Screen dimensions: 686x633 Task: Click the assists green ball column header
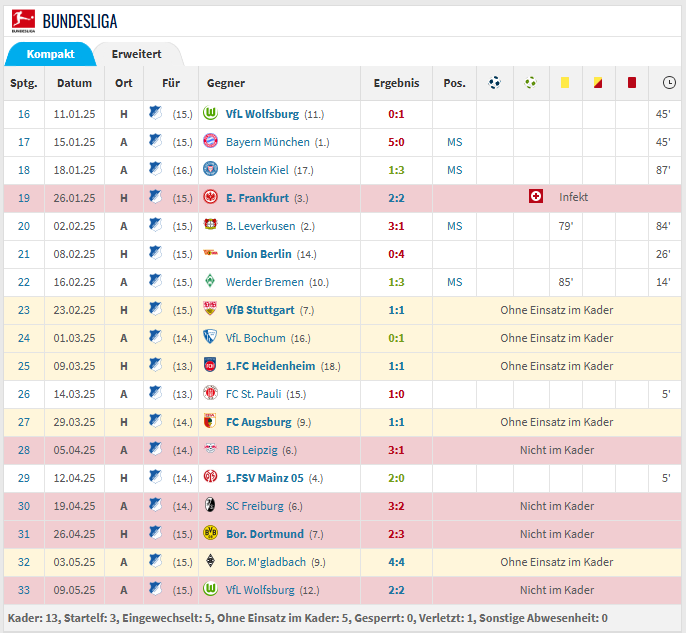click(x=531, y=83)
